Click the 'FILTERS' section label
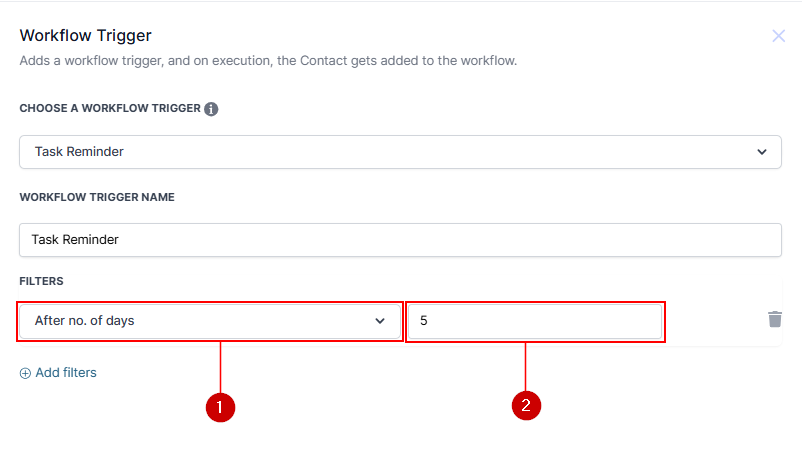The width and height of the screenshot is (802, 466). point(42,282)
